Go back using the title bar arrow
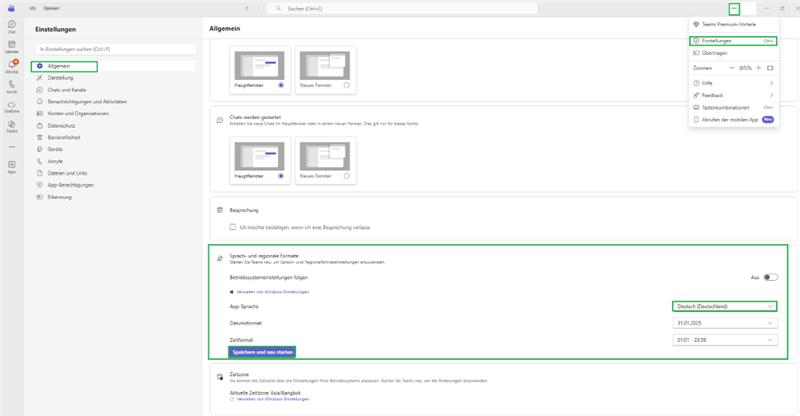 (x=247, y=9)
